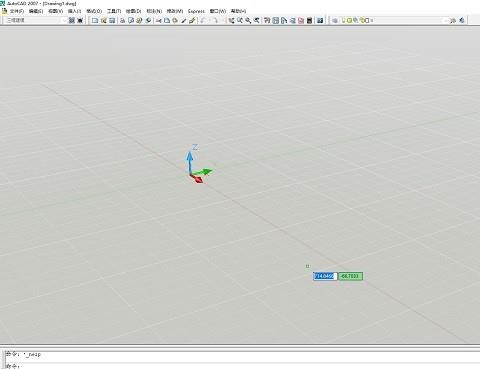Click the Workspace Settings button beside the dropdown
The height and width of the screenshot is (369, 480).
coord(72,20)
